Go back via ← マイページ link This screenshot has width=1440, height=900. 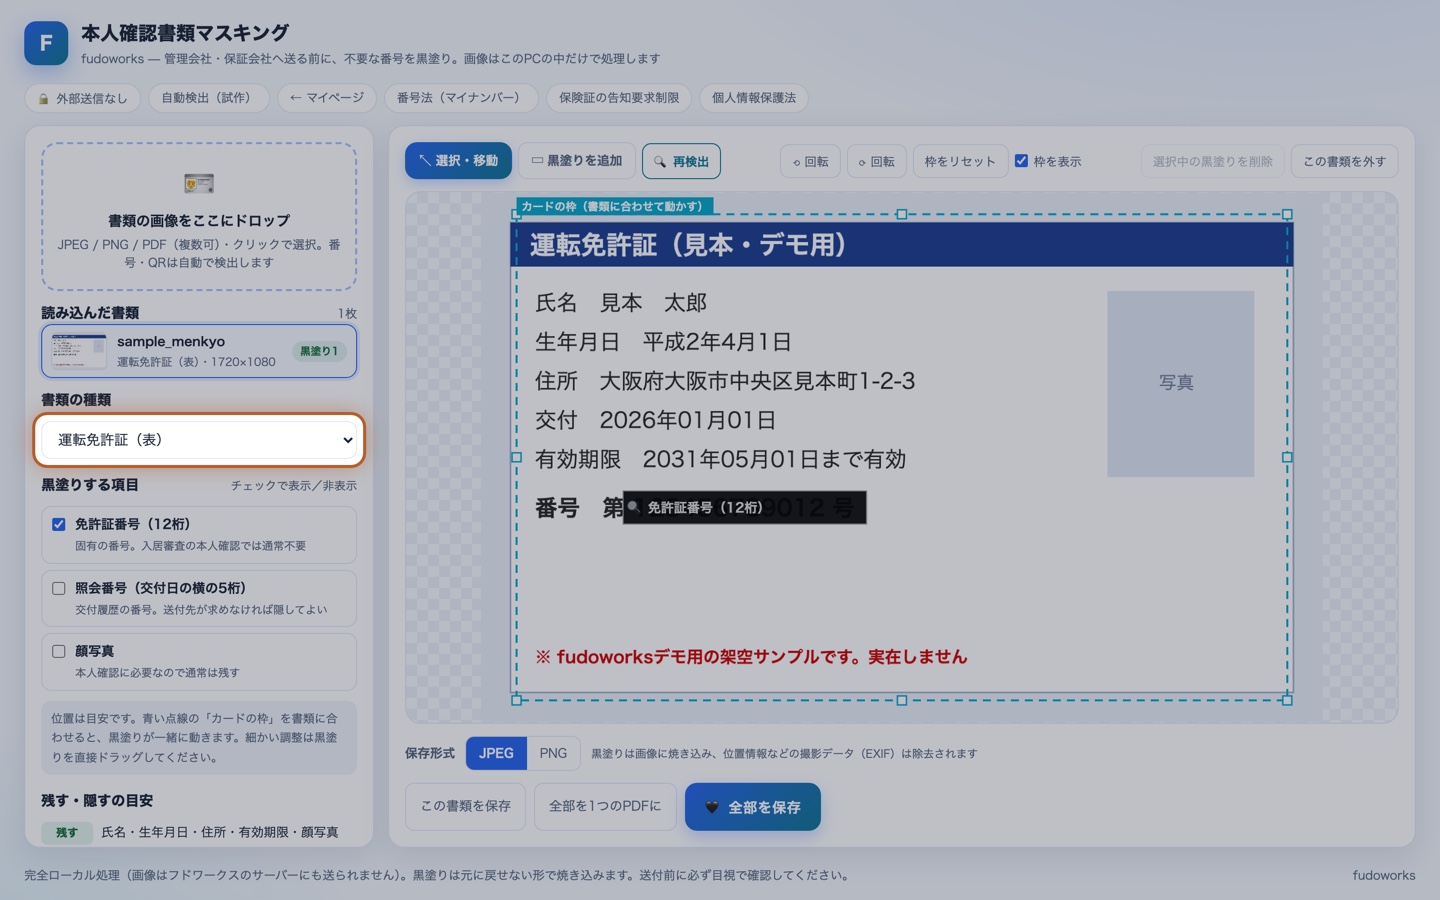tap(327, 98)
